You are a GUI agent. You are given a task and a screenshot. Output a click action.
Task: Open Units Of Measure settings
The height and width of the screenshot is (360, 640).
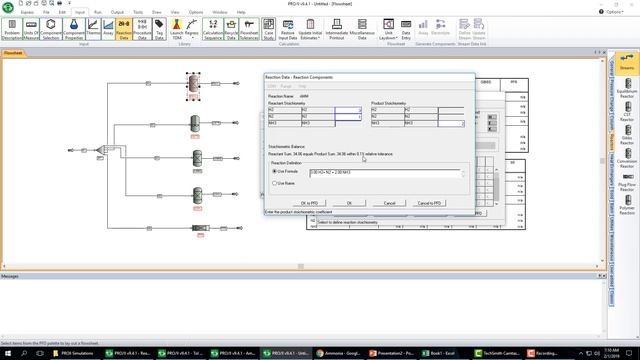[x=31, y=29]
